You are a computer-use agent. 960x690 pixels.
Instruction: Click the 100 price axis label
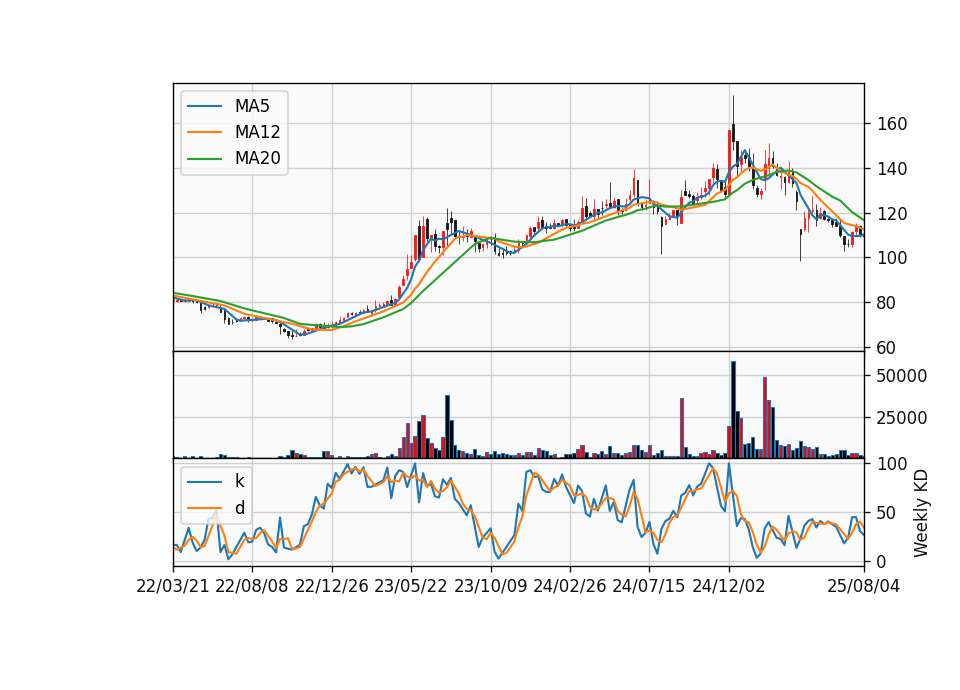click(x=892, y=258)
